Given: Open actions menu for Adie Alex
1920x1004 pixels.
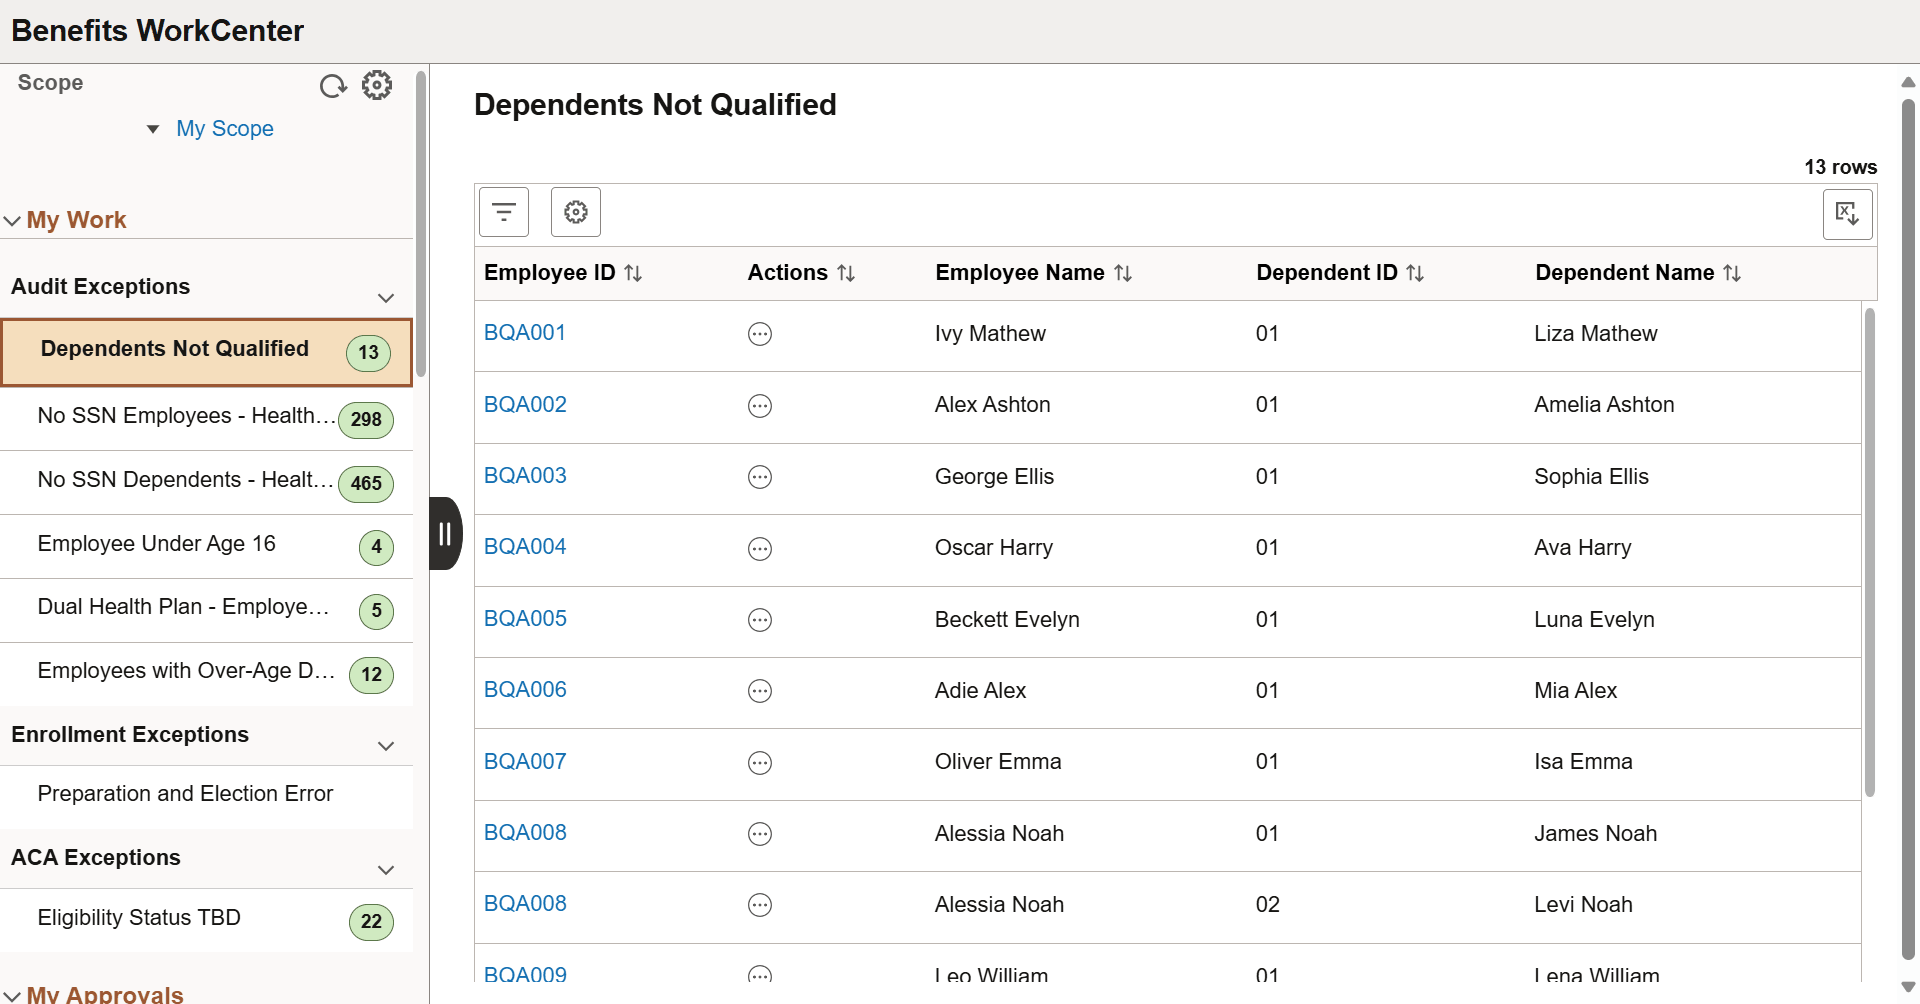Looking at the screenshot, I should point(760,691).
